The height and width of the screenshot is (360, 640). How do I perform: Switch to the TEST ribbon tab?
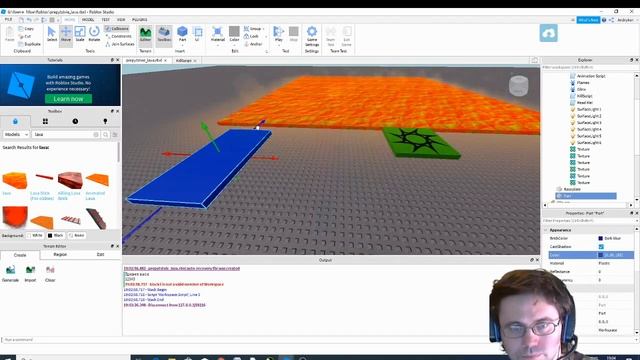105,20
